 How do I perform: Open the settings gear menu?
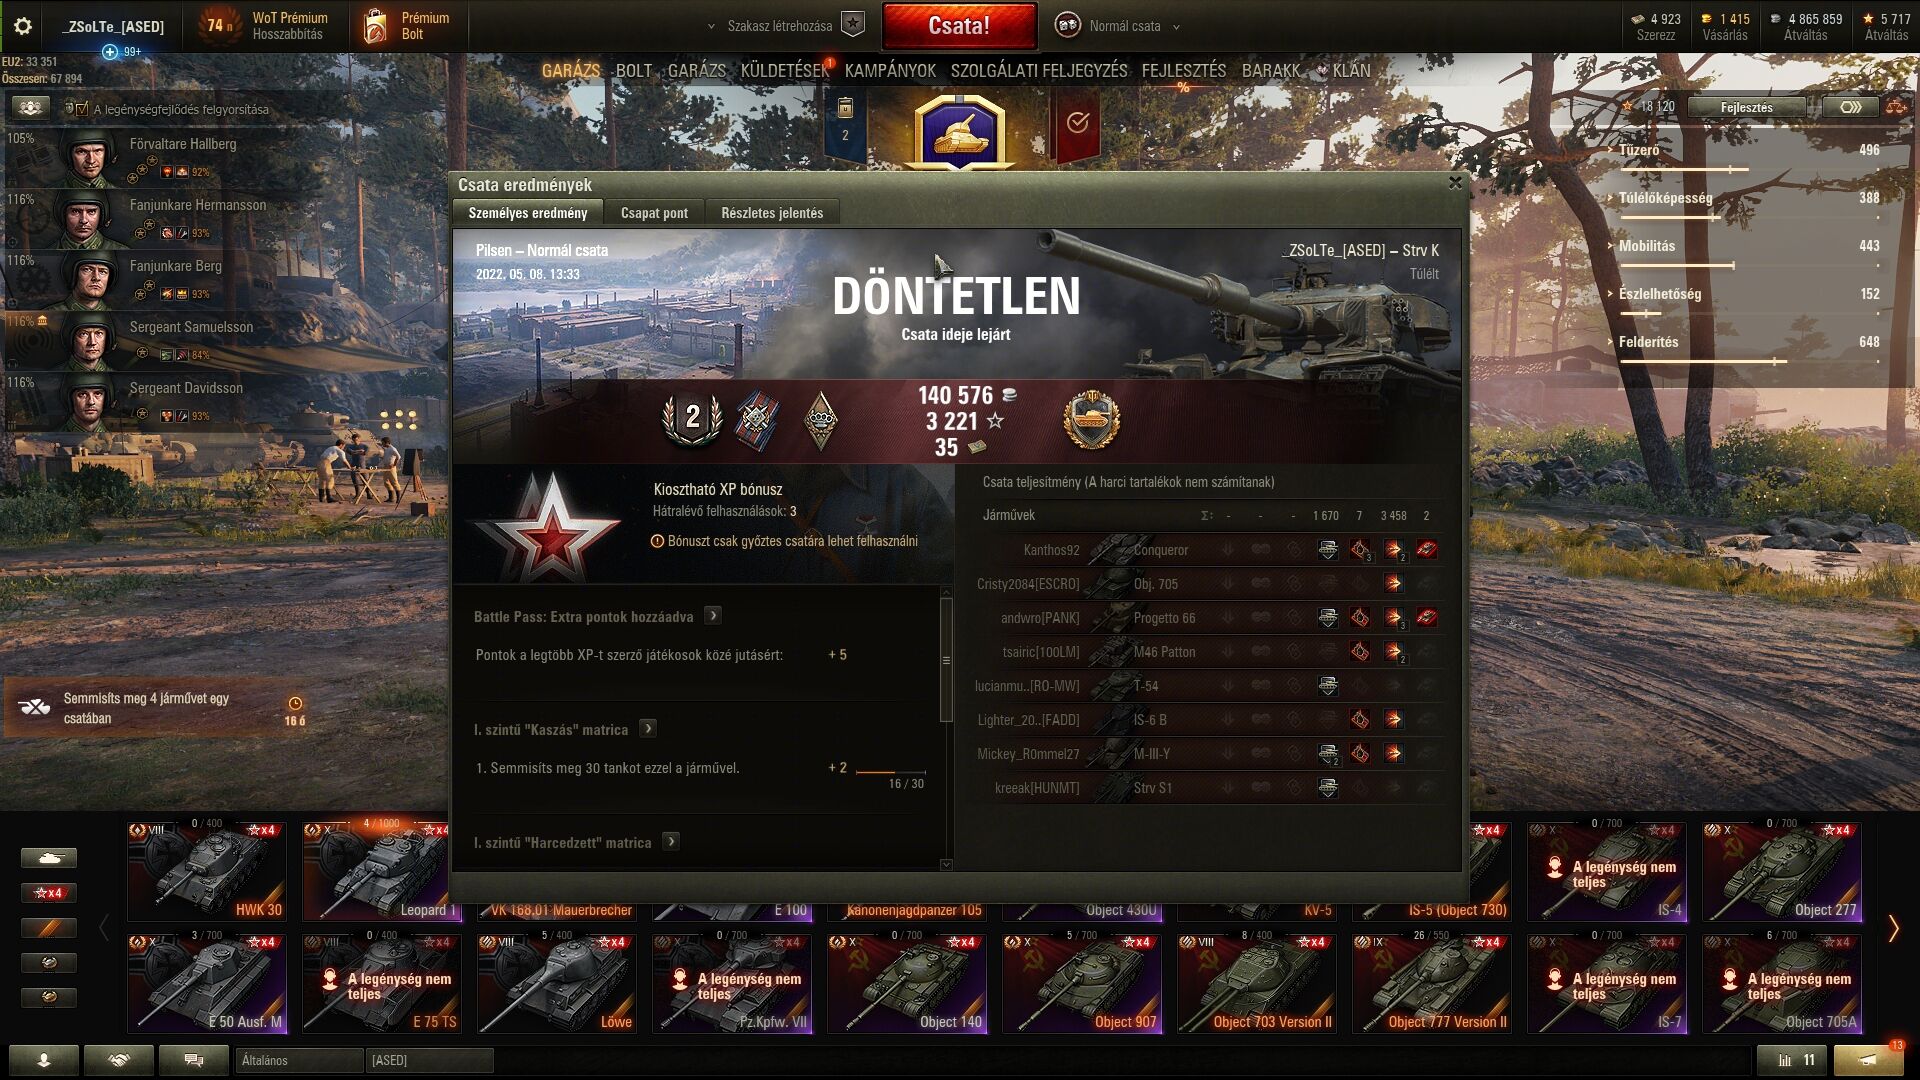click(x=22, y=26)
